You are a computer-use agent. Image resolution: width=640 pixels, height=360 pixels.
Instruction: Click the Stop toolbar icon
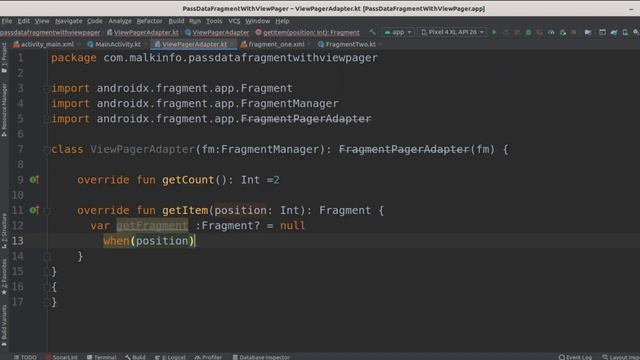pos(574,32)
